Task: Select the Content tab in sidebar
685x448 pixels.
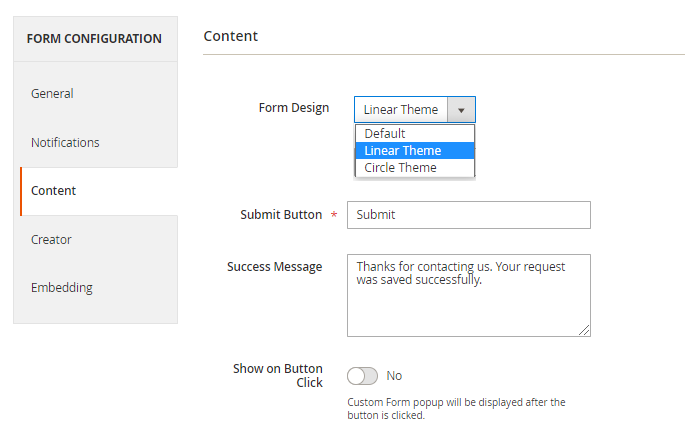Action: (x=54, y=191)
